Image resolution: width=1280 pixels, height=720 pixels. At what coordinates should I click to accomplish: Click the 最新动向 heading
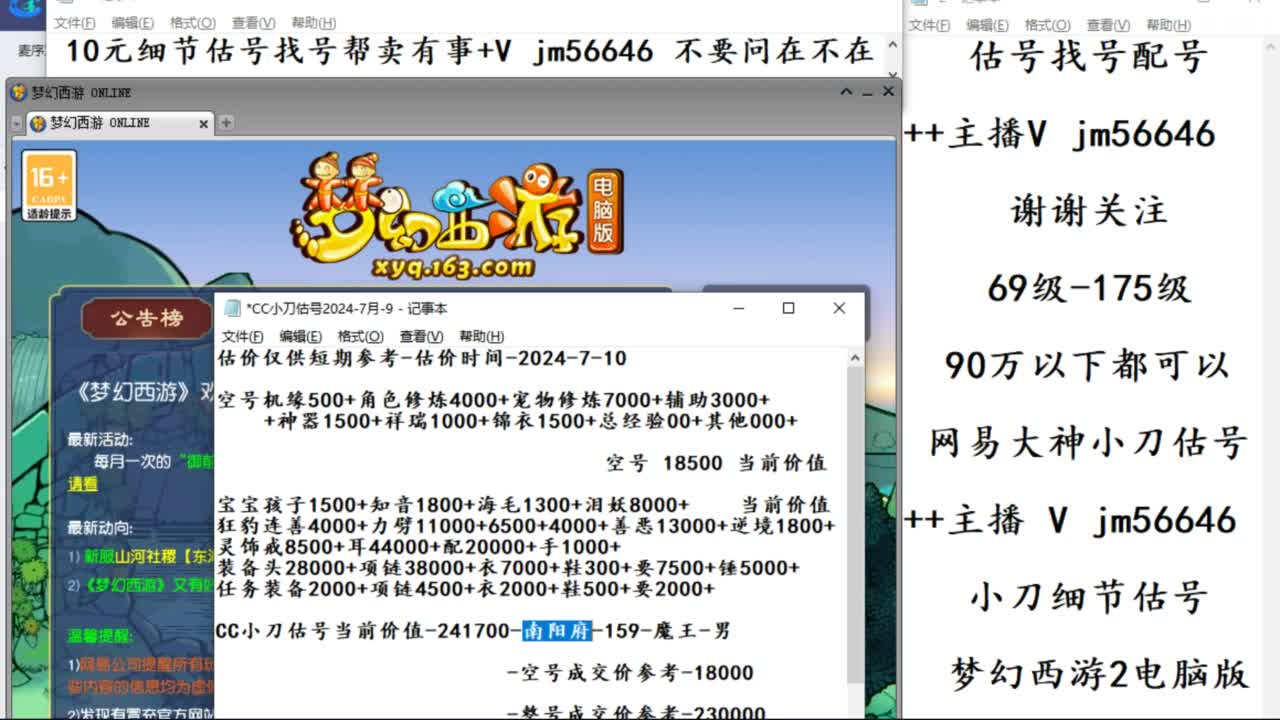100,527
